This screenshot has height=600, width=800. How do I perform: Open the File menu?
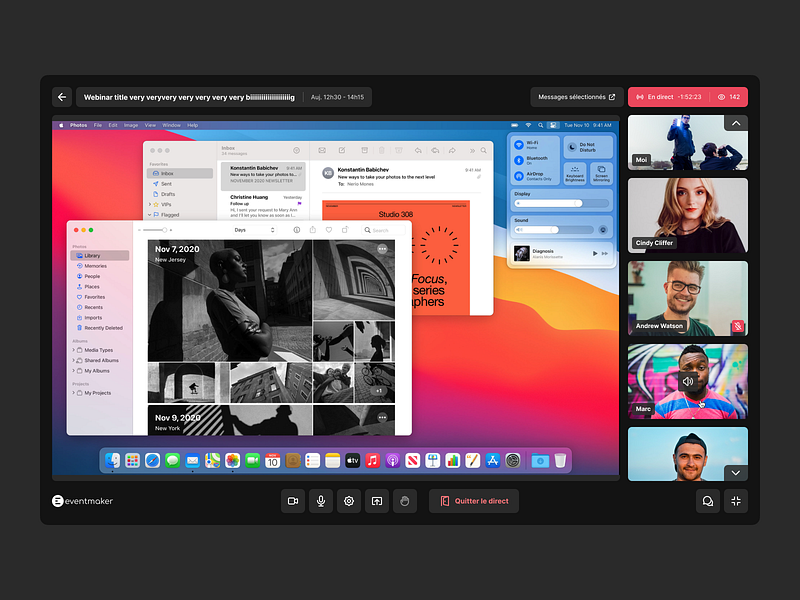tap(97, 125)
